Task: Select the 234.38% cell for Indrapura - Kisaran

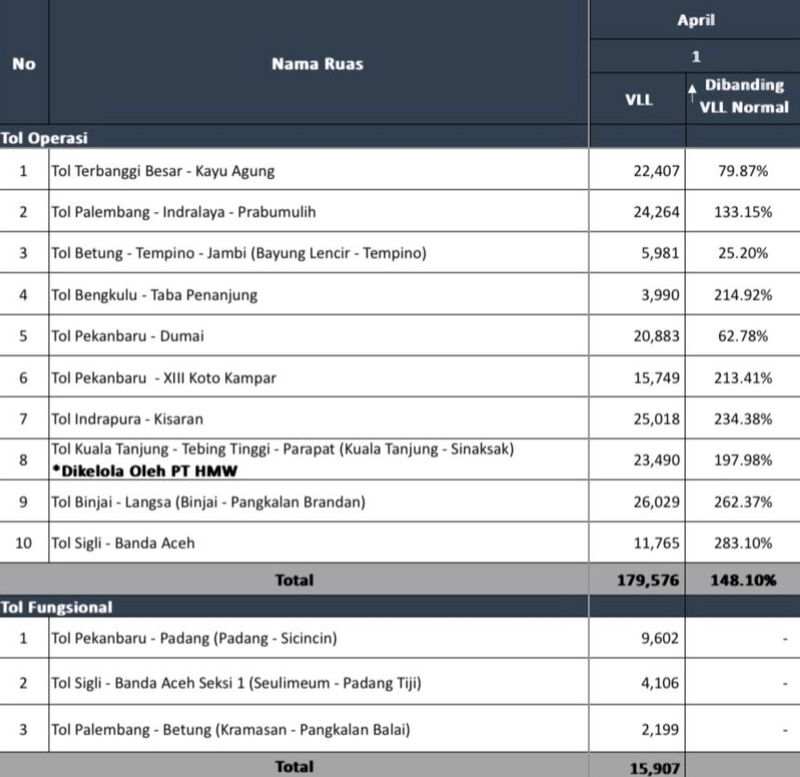Action: pos(742,418)
